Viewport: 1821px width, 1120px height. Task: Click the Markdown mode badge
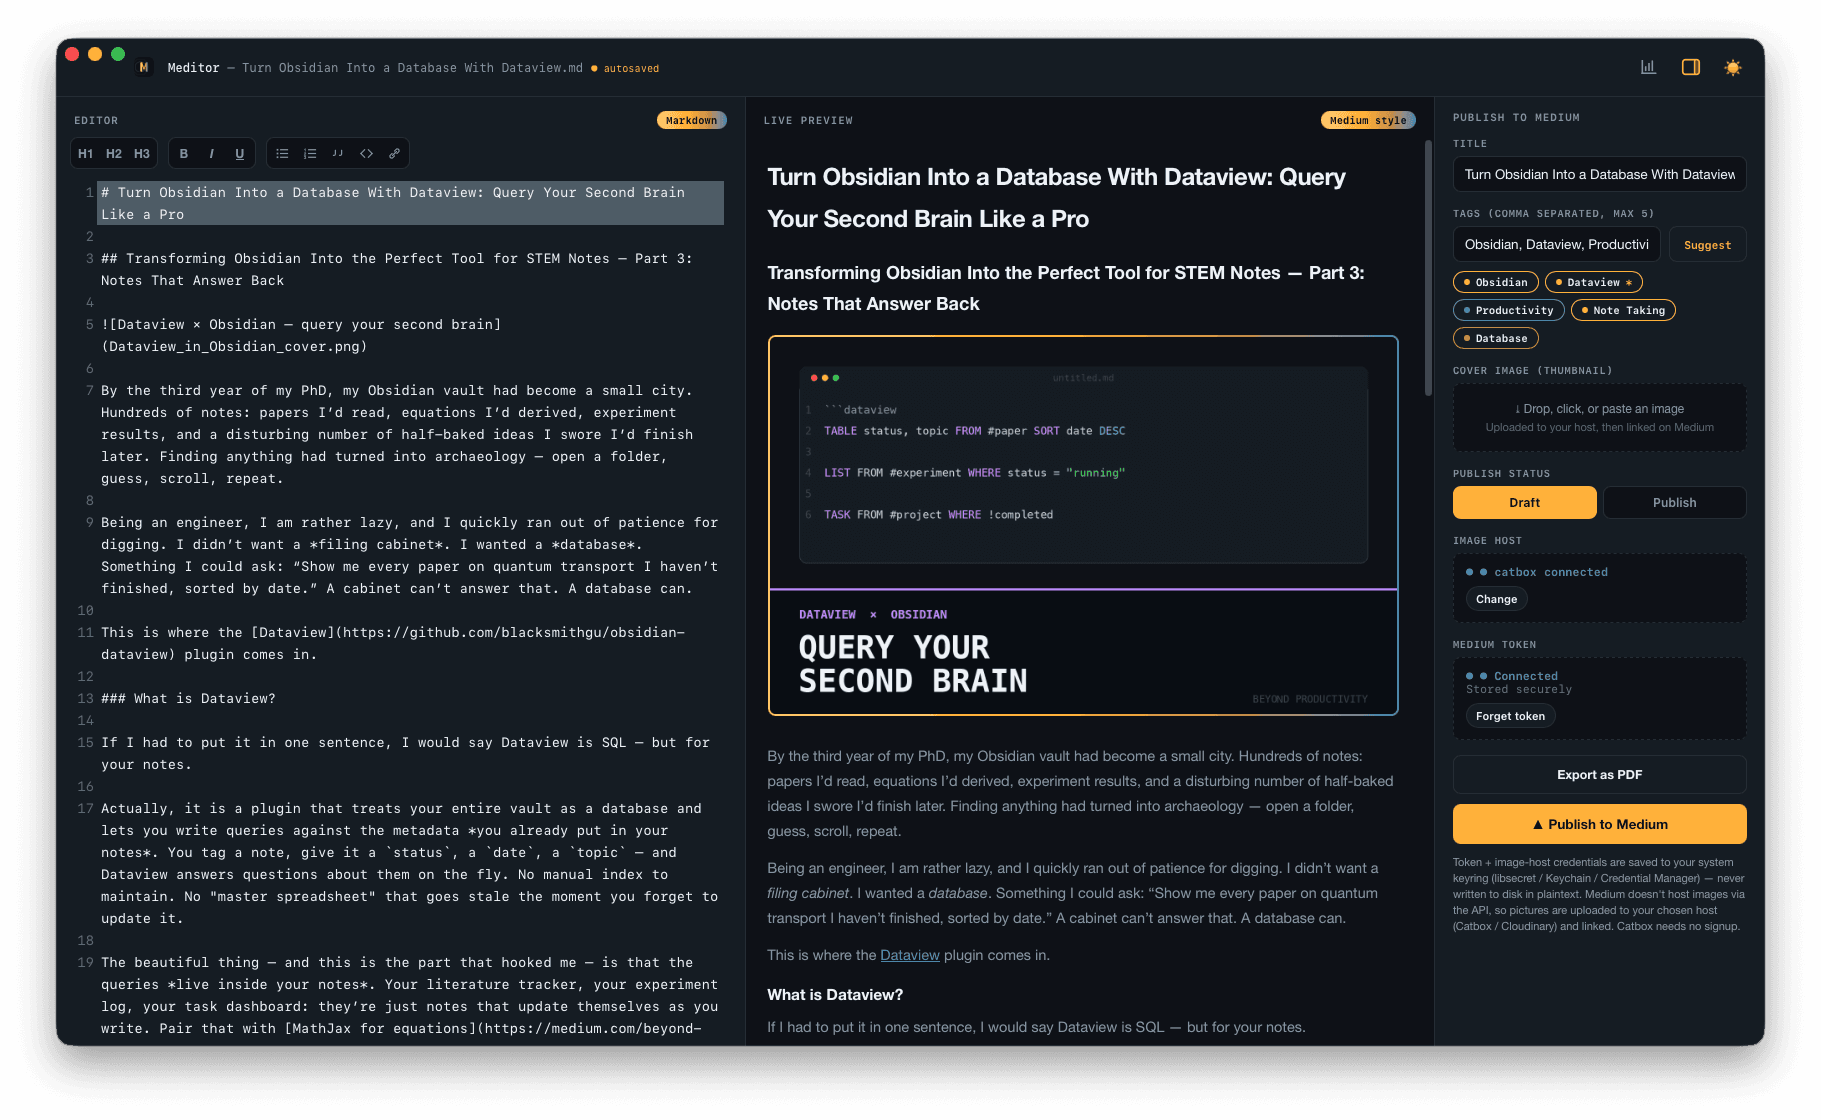click(x=691, y=120)
